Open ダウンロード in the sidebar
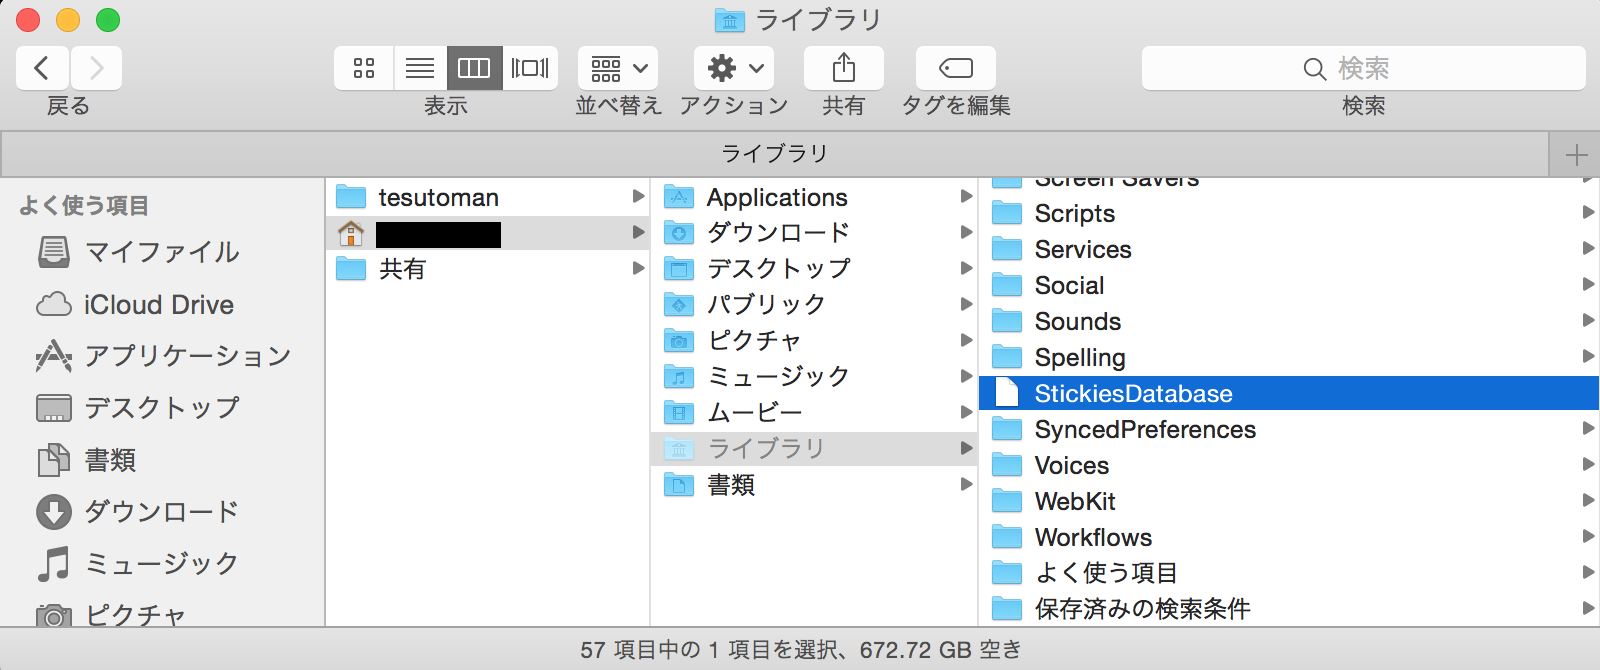 (161, 512)
